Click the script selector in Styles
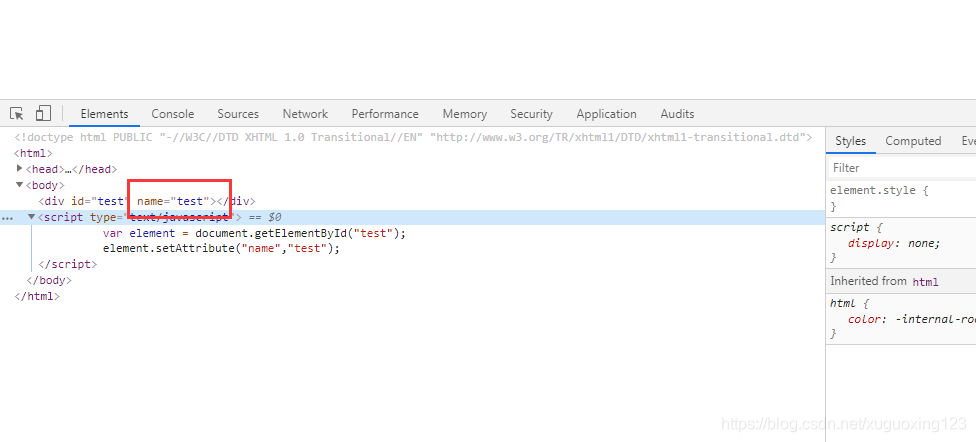The width and height of the screenshot is (976, 442). (x=850, y=227)
